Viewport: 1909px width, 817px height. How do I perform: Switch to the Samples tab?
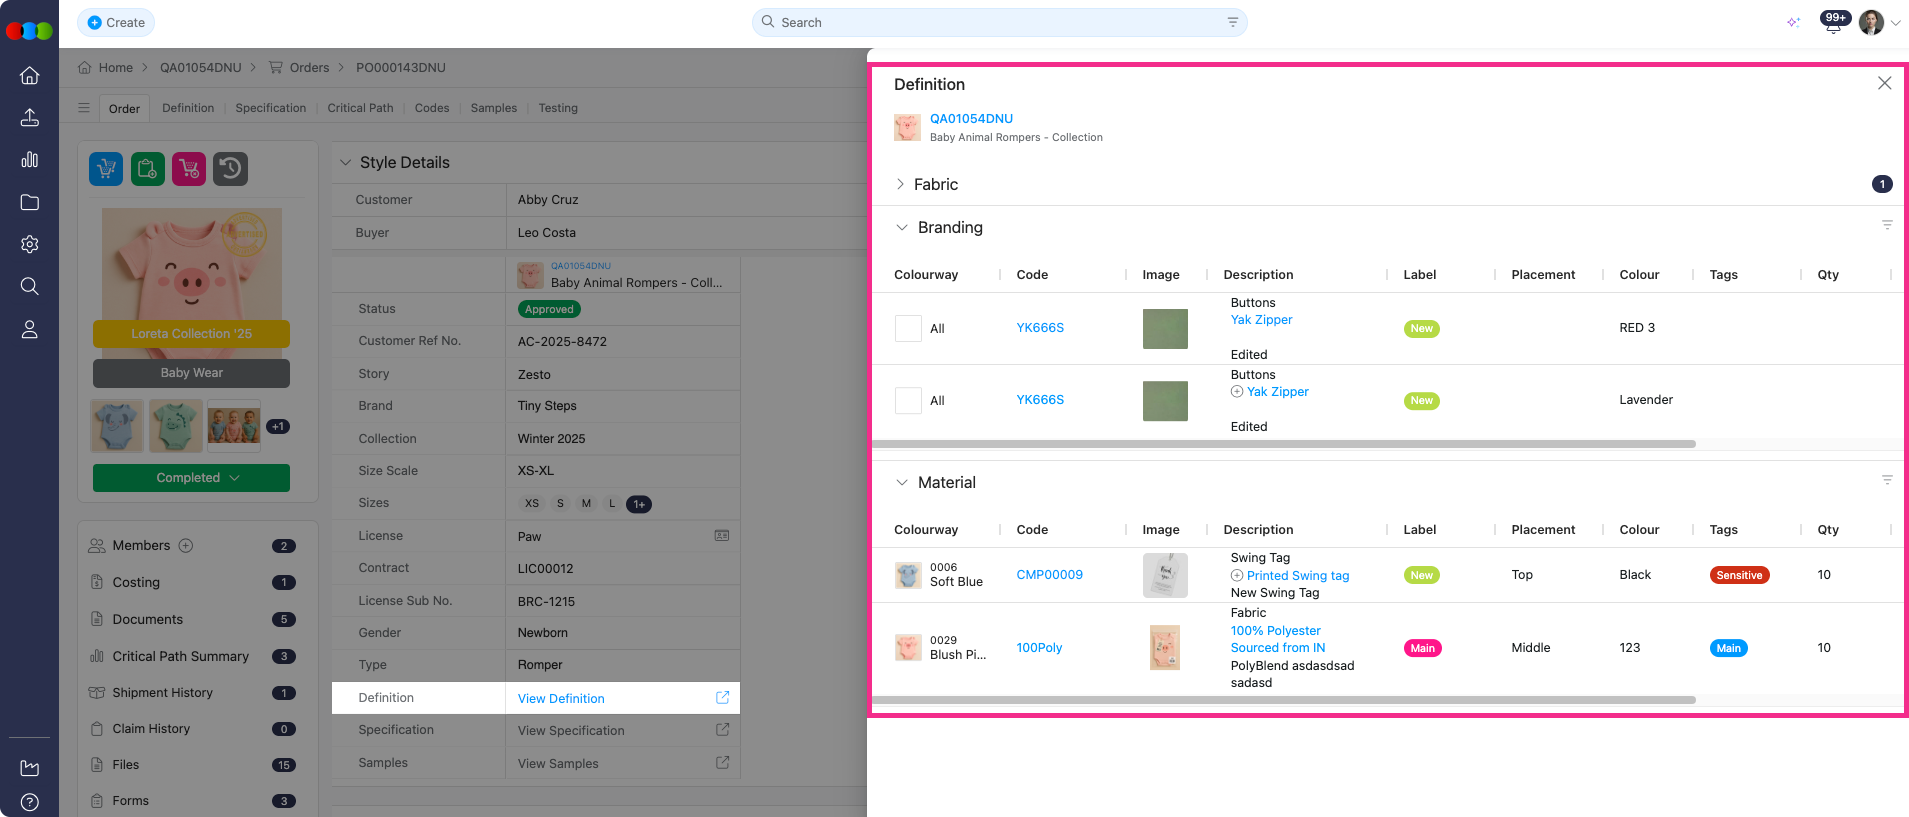click(493, 108)
